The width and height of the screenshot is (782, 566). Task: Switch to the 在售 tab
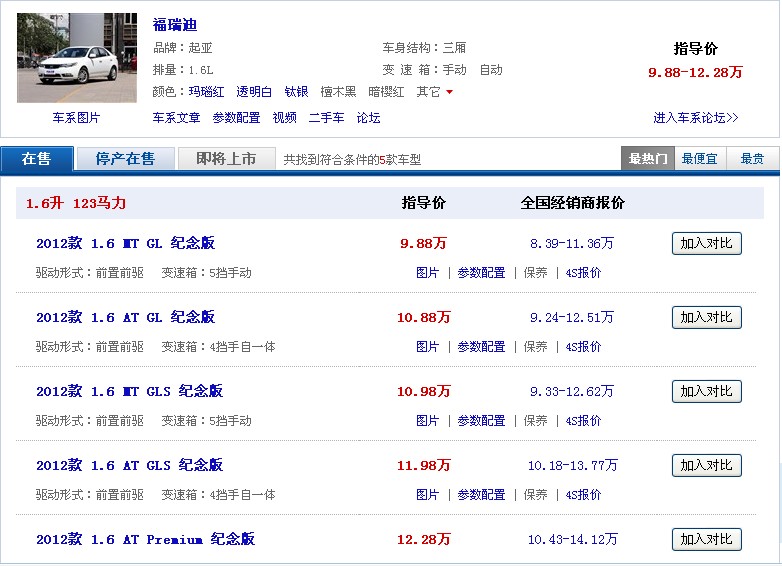coord(37,159)
